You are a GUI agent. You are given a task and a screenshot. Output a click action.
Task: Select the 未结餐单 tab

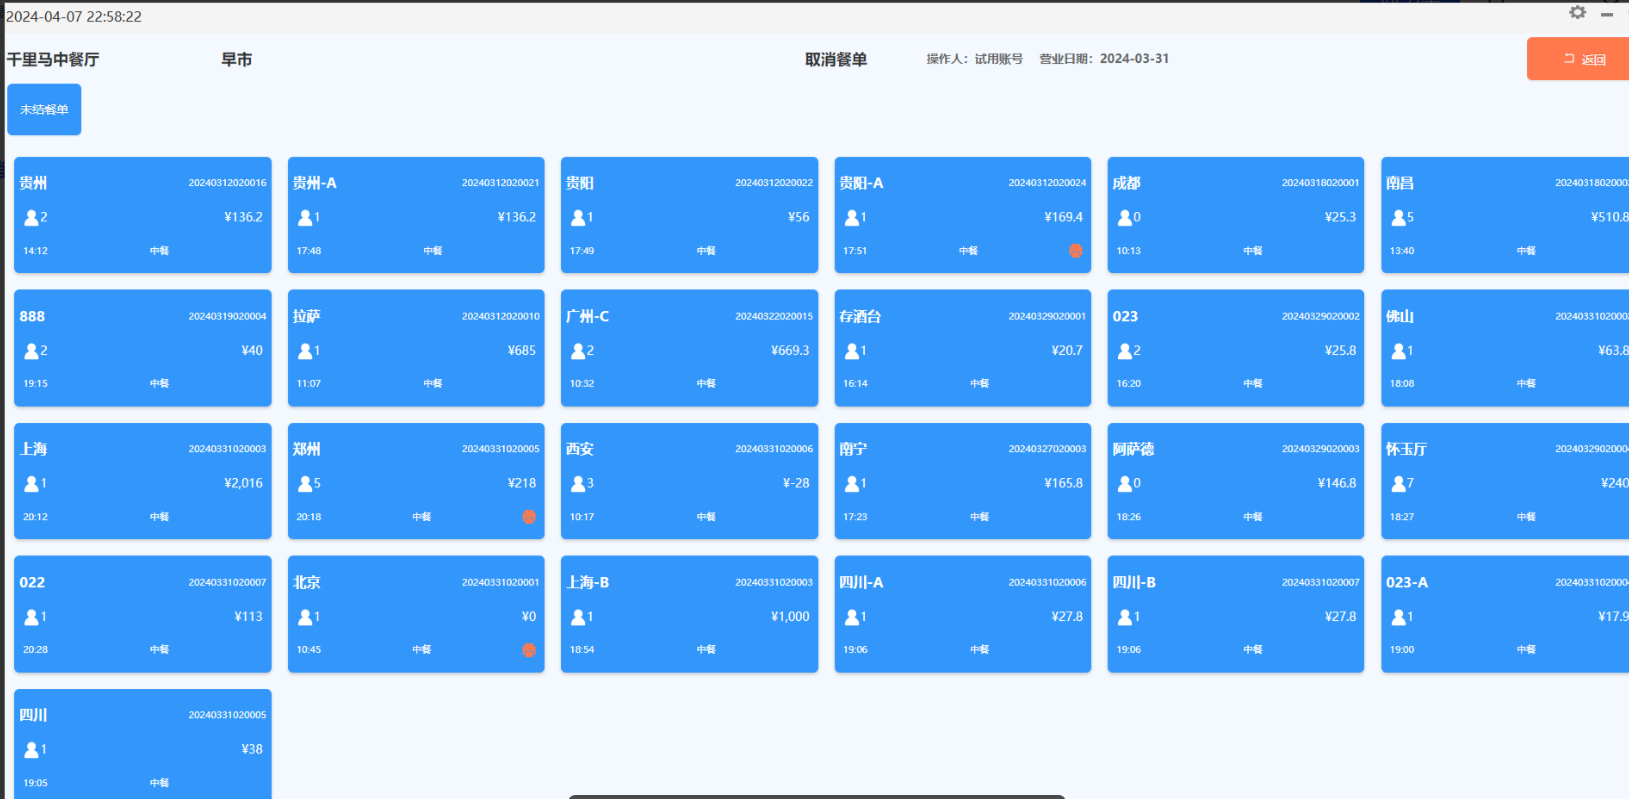coord(44,110)
